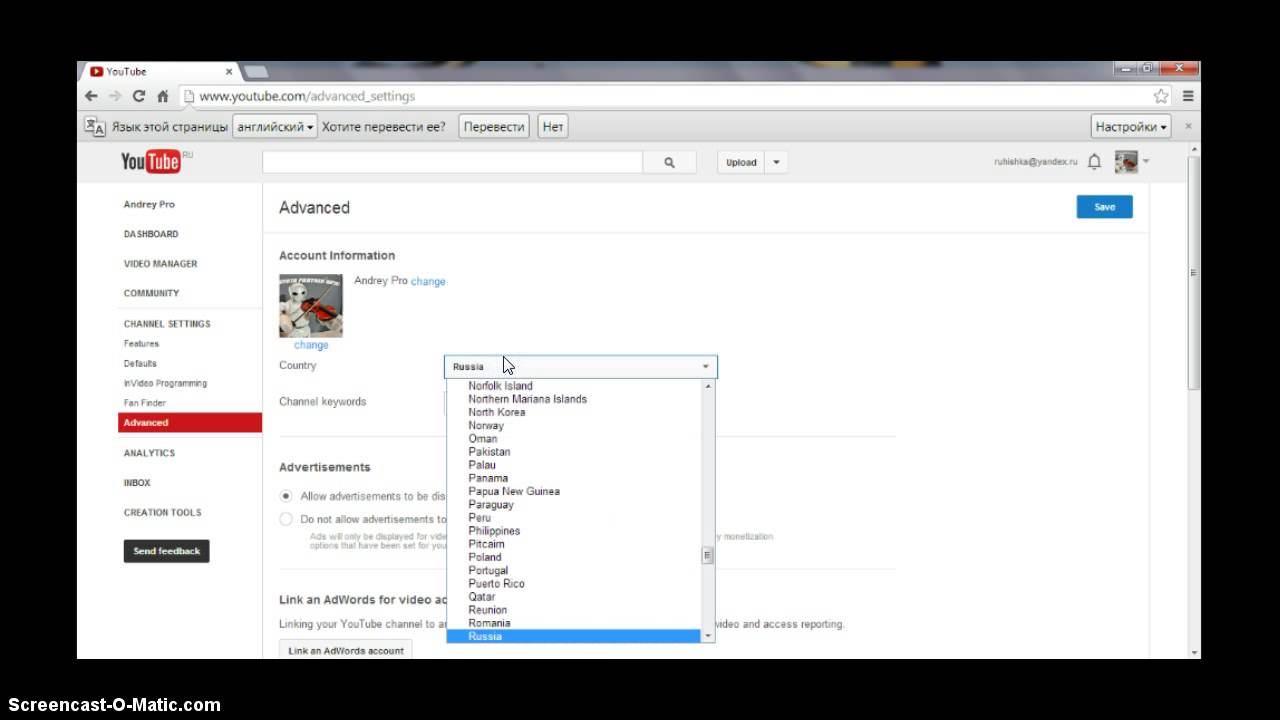Open the Defaults settings page
The width and height of the screenshot is (1280, 720).
[140, 364]
